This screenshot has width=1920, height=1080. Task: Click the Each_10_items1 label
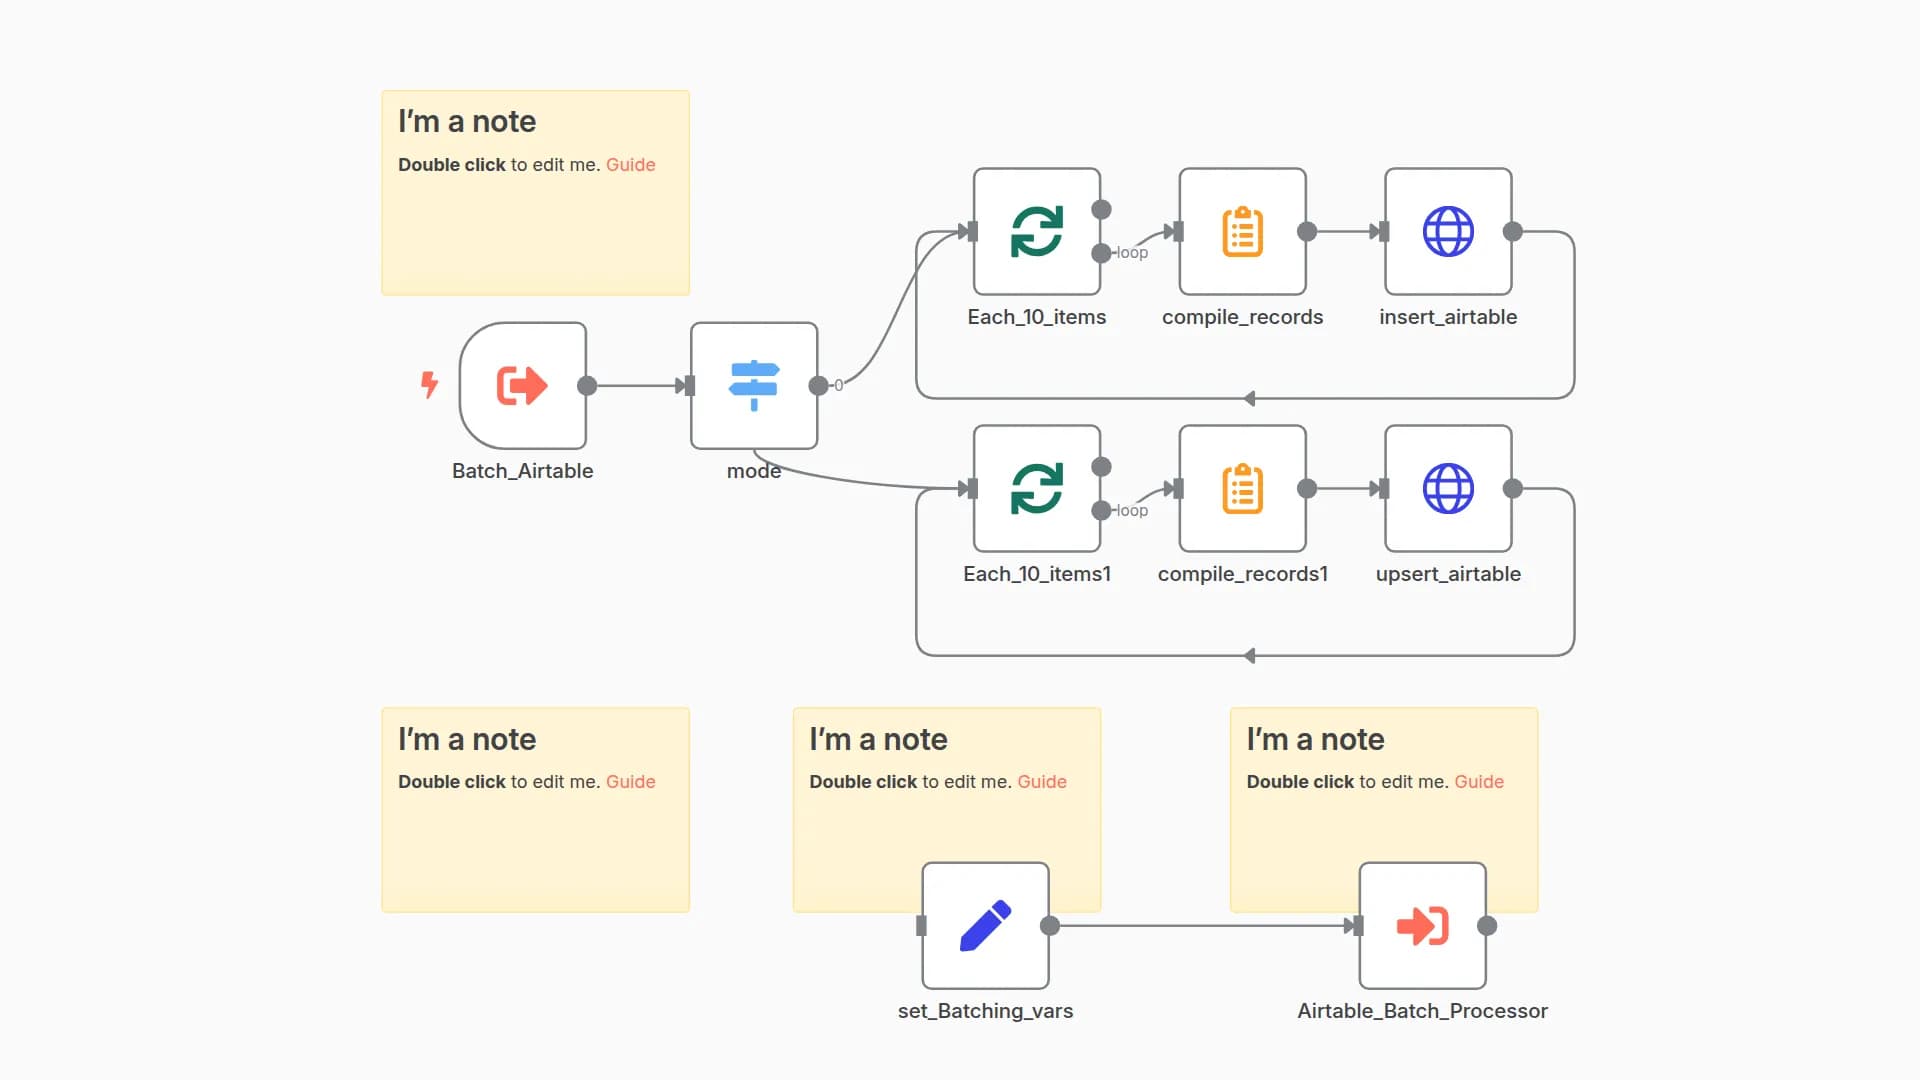click(1037, 574)
